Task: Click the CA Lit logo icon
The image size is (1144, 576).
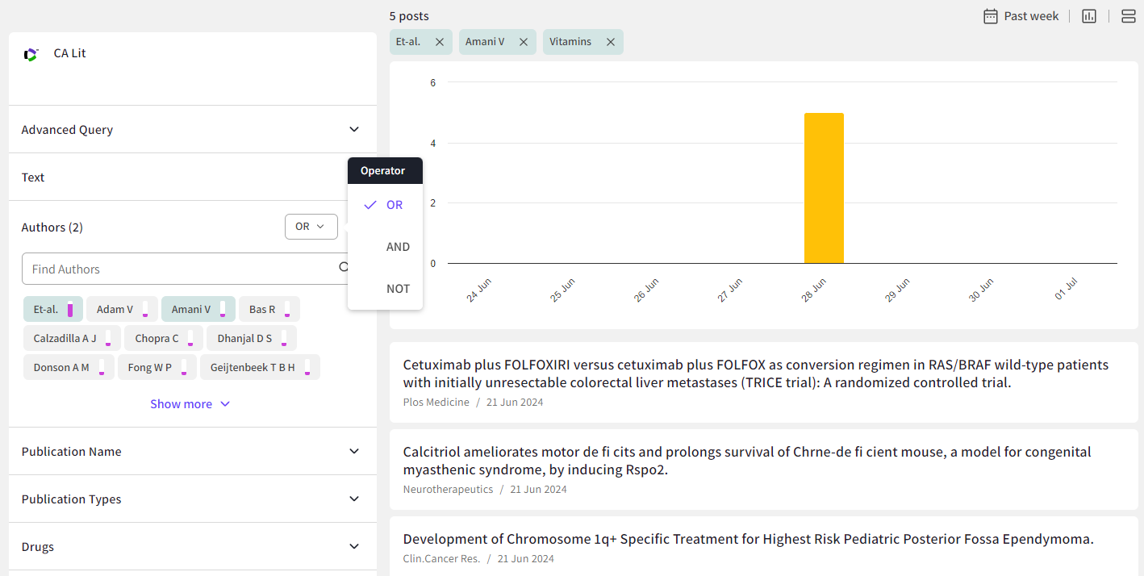Action: [x=31, y=54]
